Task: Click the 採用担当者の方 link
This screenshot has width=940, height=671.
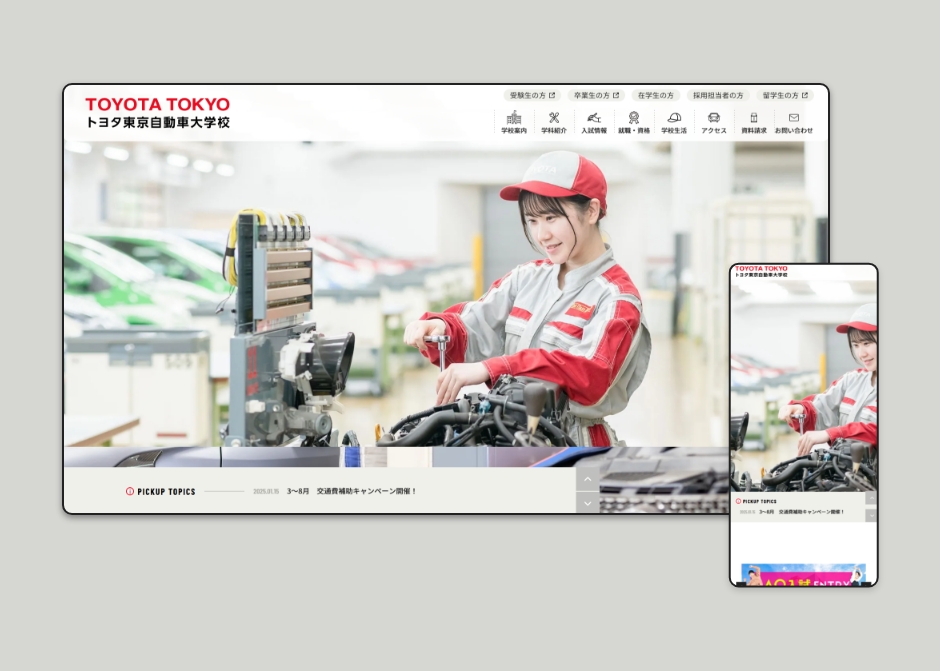Action: 719,96
